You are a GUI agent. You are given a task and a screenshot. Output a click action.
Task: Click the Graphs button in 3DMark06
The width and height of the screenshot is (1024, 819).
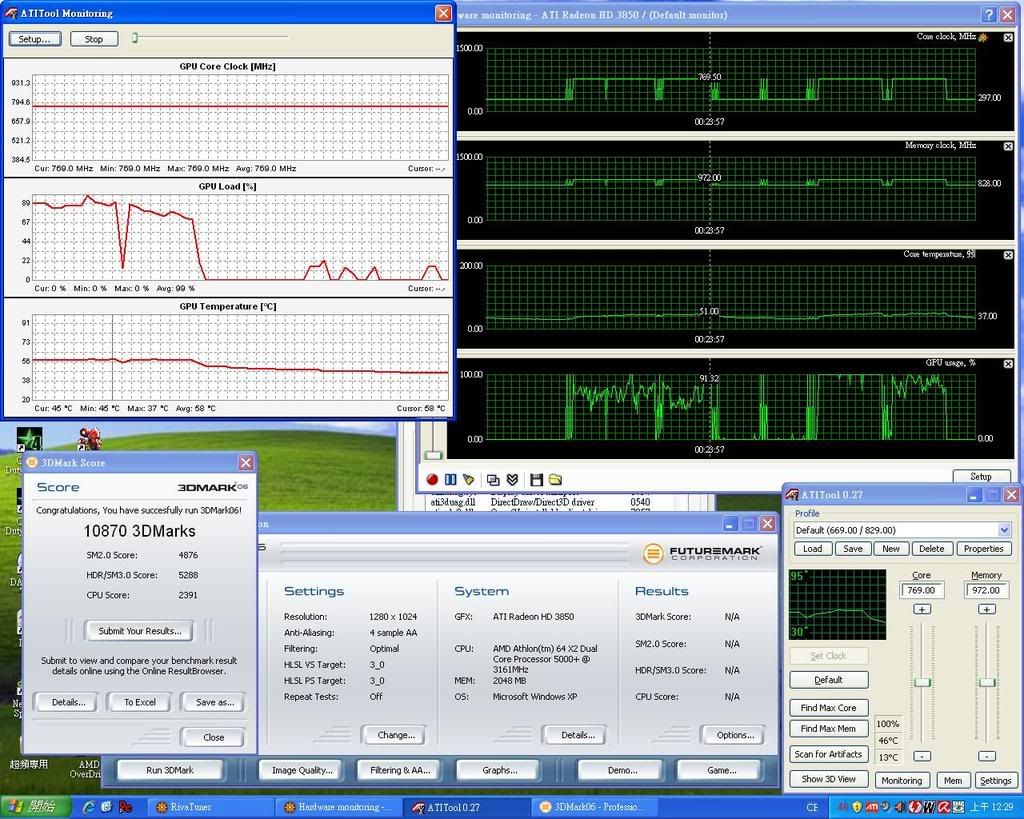(500, 771)
